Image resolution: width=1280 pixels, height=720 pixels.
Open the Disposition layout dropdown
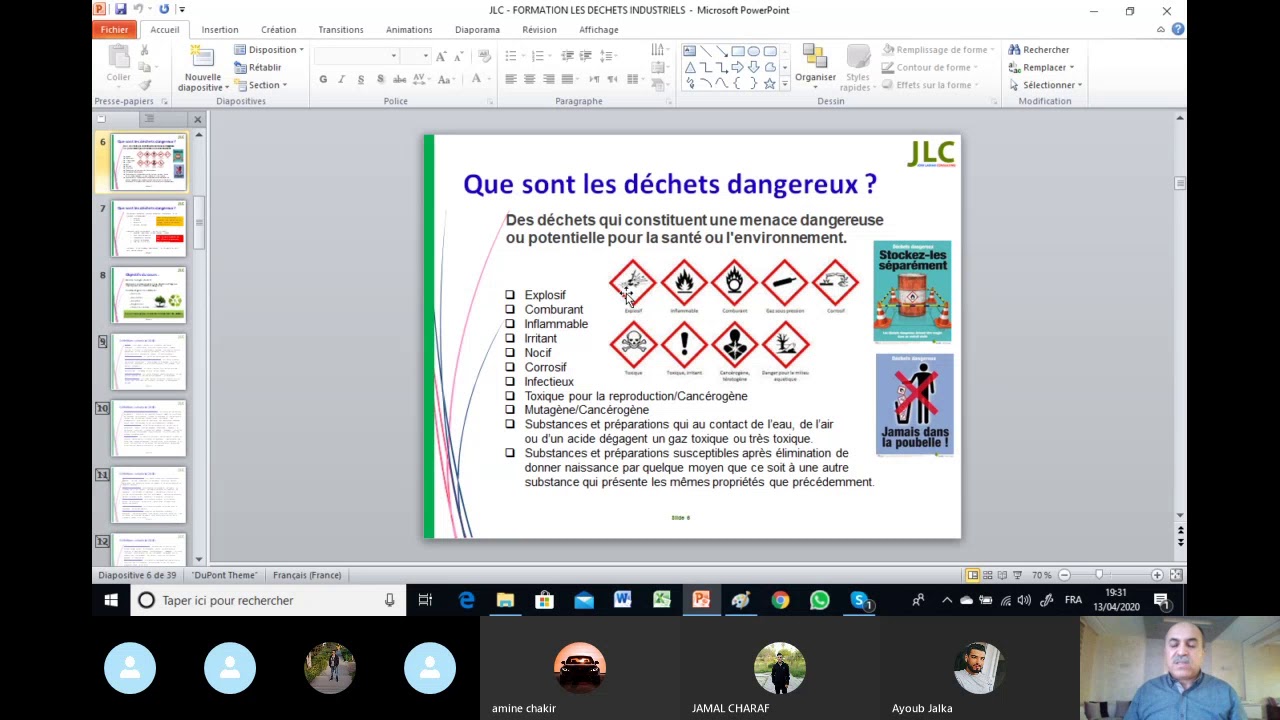click(x=269, y=50)
